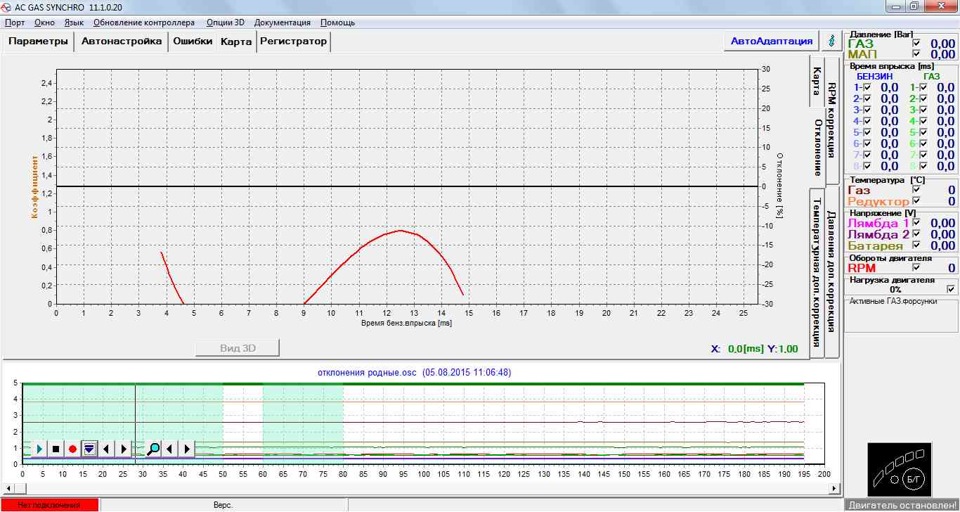Toggle the Нагрузка двигателя checkbox
Viewport: 960px width, 512px height.
[x=950, y=289]
